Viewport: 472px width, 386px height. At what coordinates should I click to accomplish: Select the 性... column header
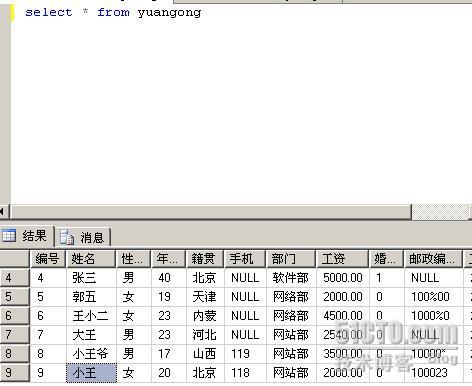pyautogui.click(x=133, y=259)
